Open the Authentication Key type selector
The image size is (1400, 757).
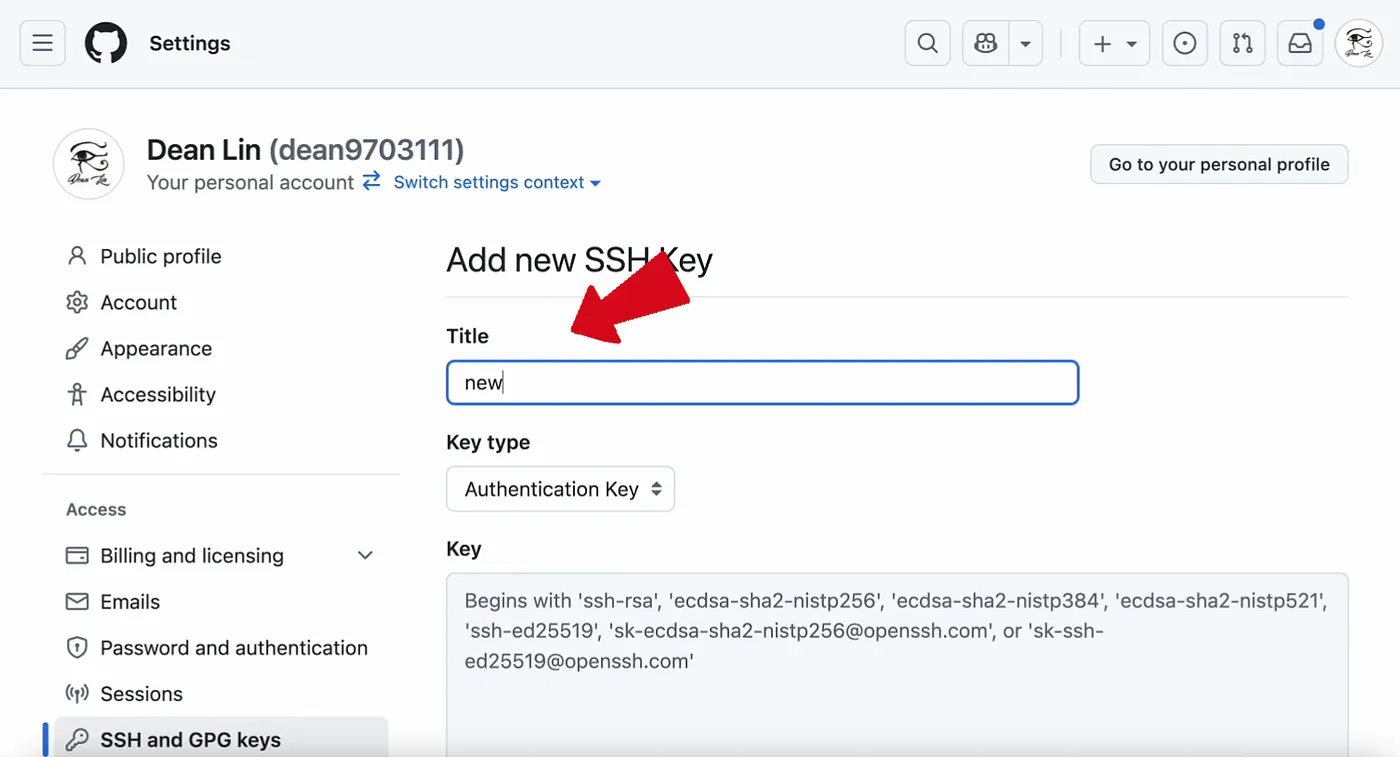coord(561,489)
